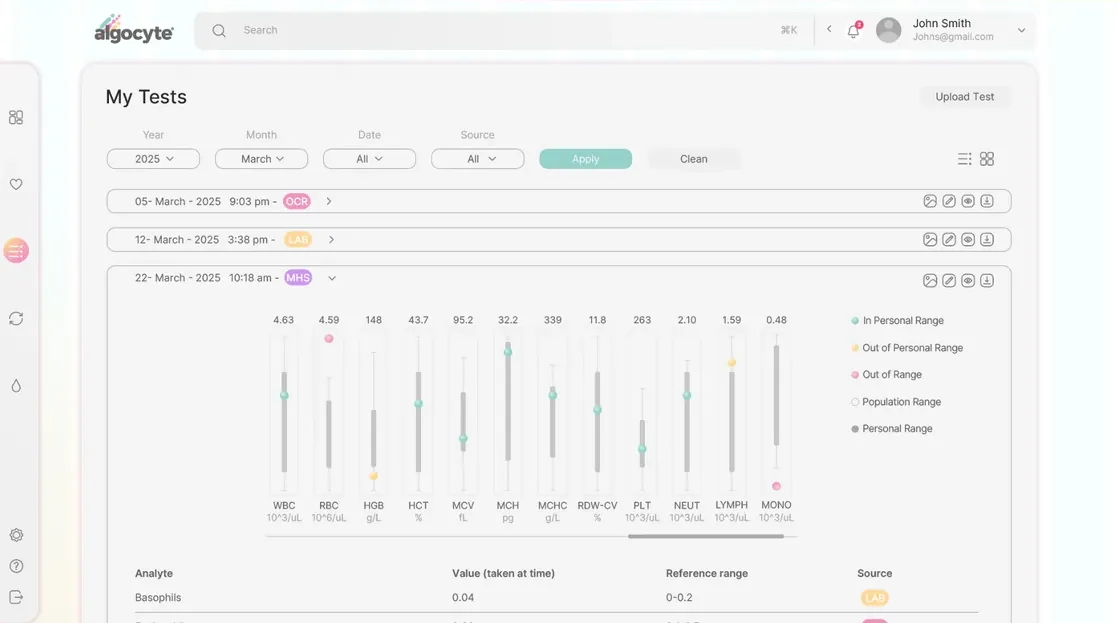Collapse the 22-March 2025 test row

(x=332, y=279)
